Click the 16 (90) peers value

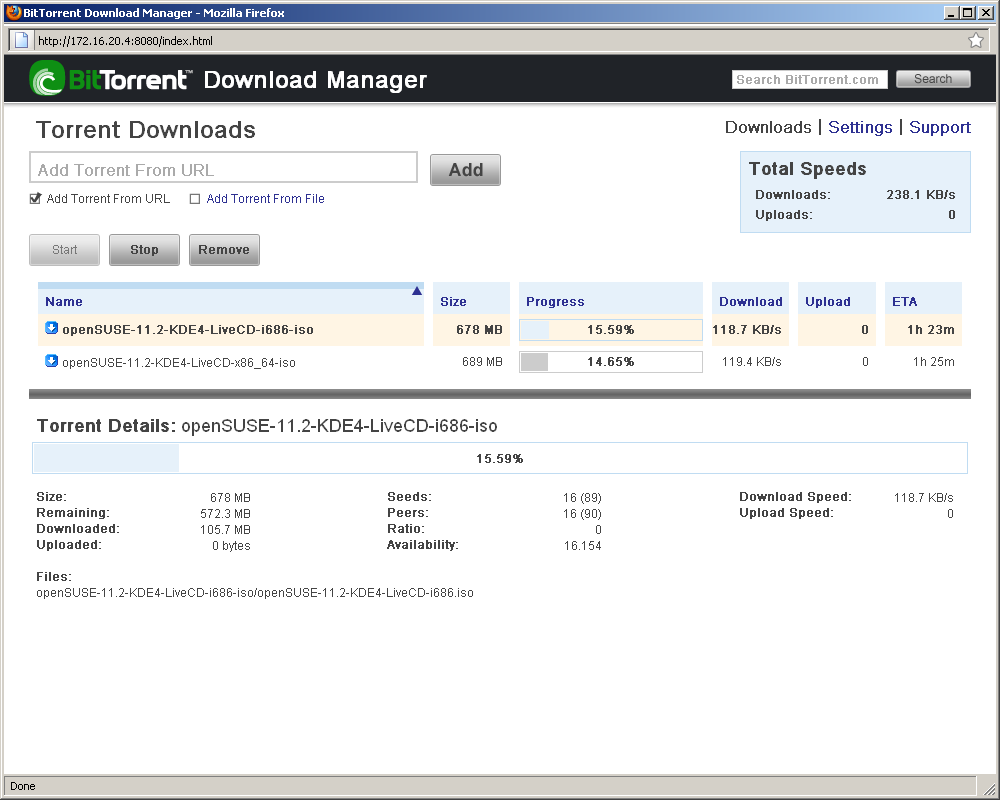tap(582, 514)
